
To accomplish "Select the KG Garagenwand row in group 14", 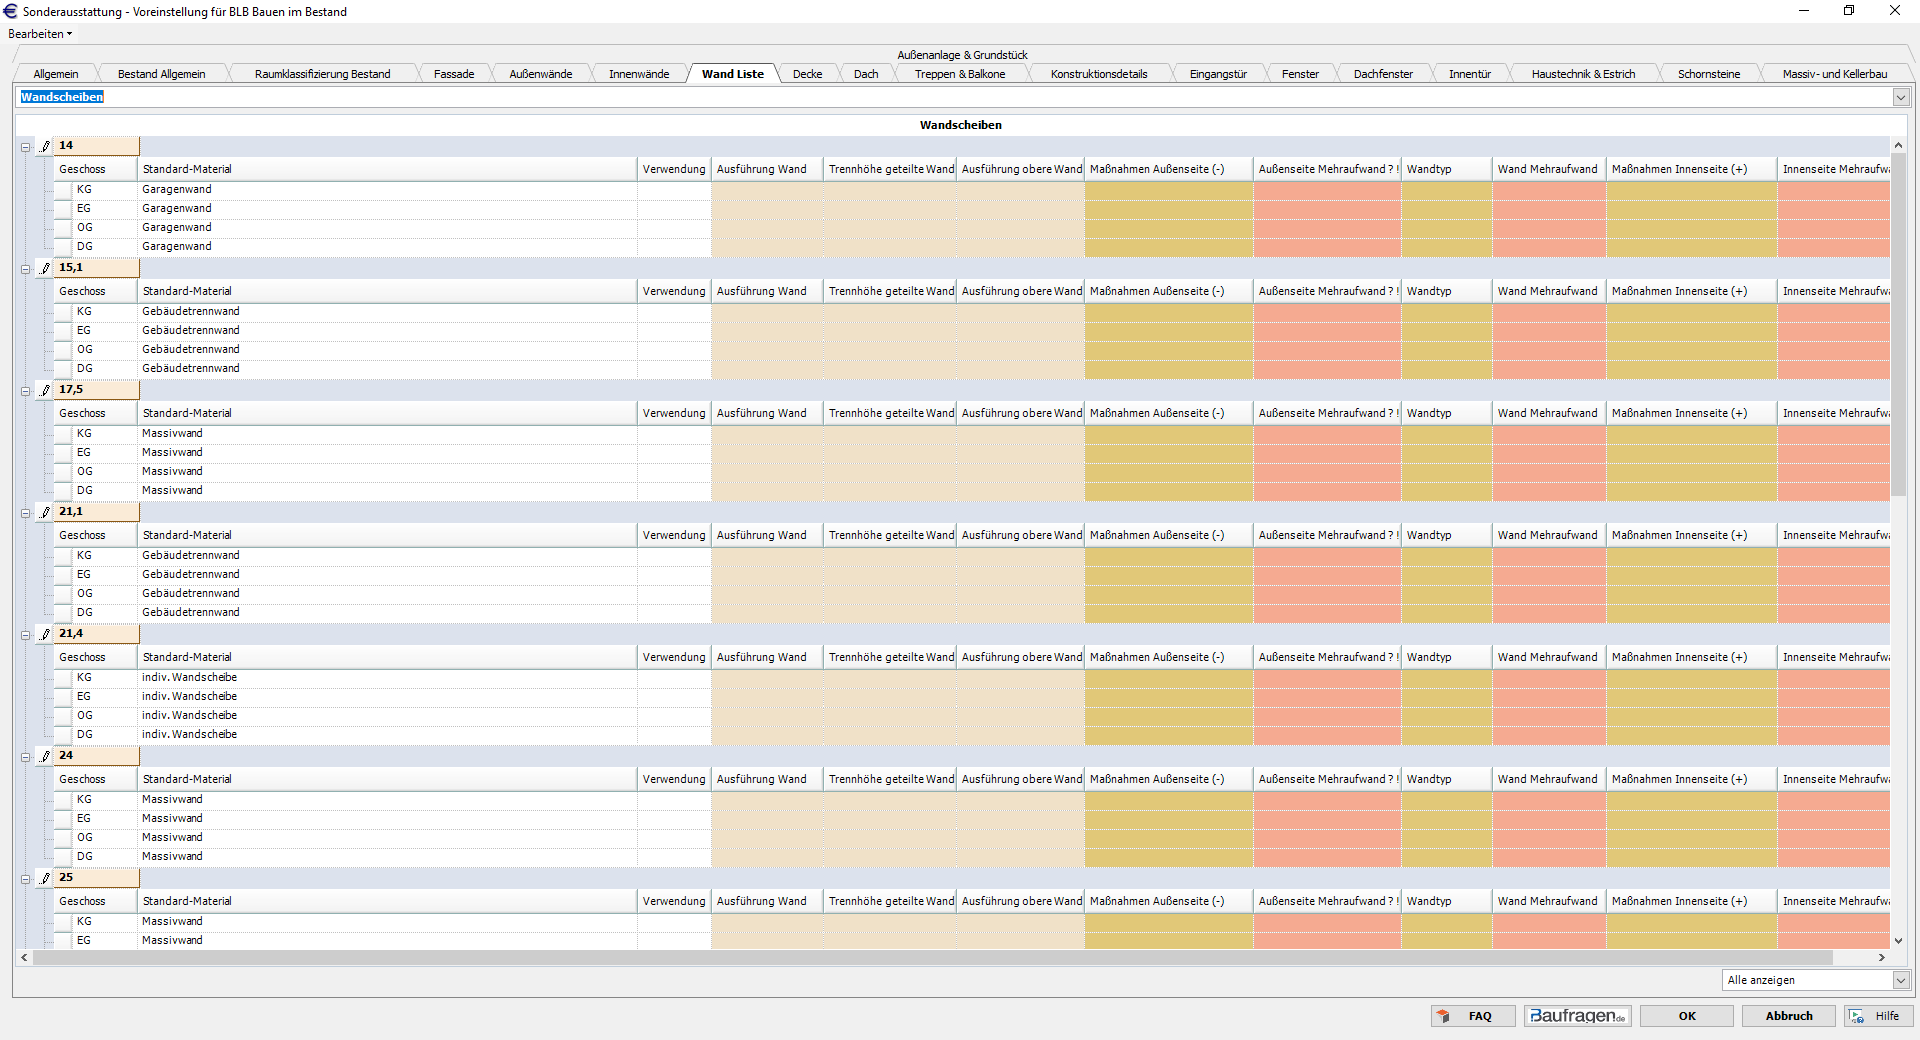I will pos(176,189).
